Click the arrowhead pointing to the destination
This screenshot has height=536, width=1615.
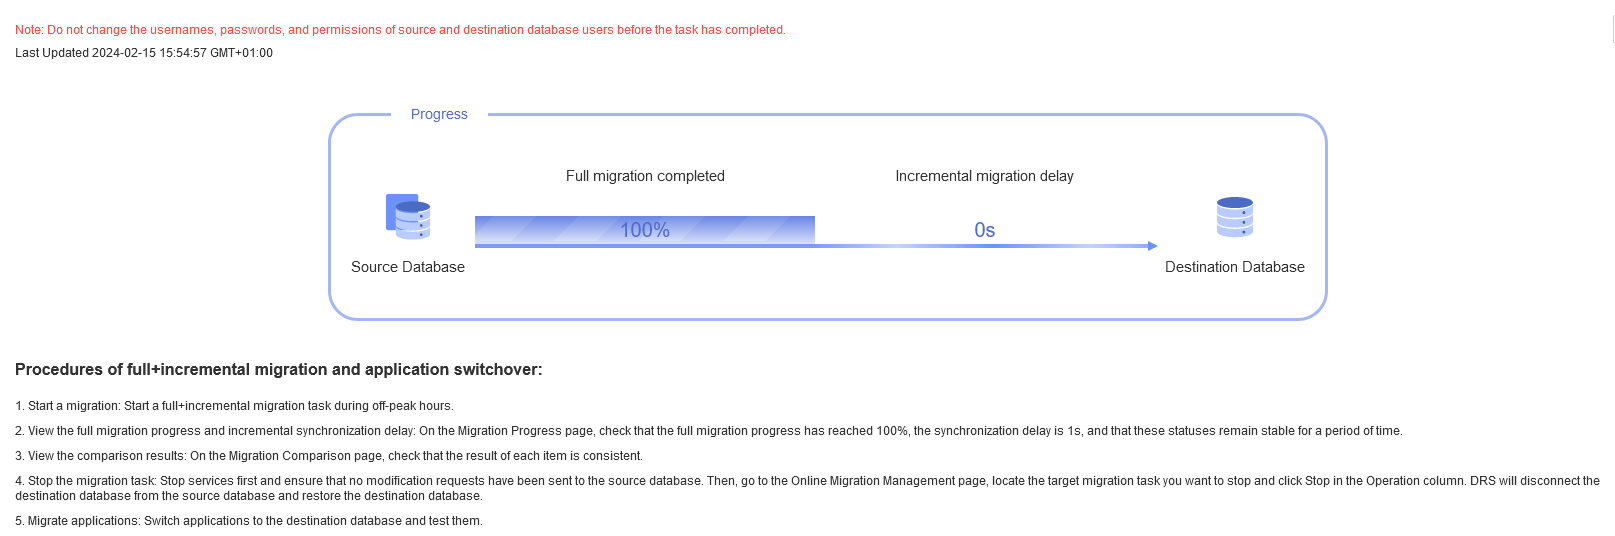pos(1152,246)
